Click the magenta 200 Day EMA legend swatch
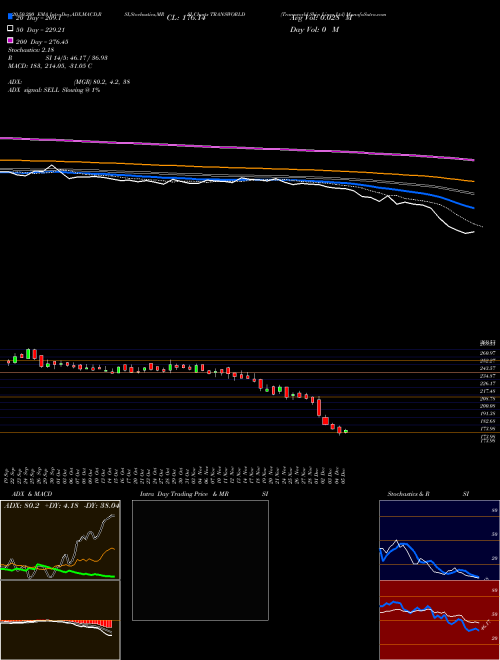The image size is (500, 660). click(11, 40)
